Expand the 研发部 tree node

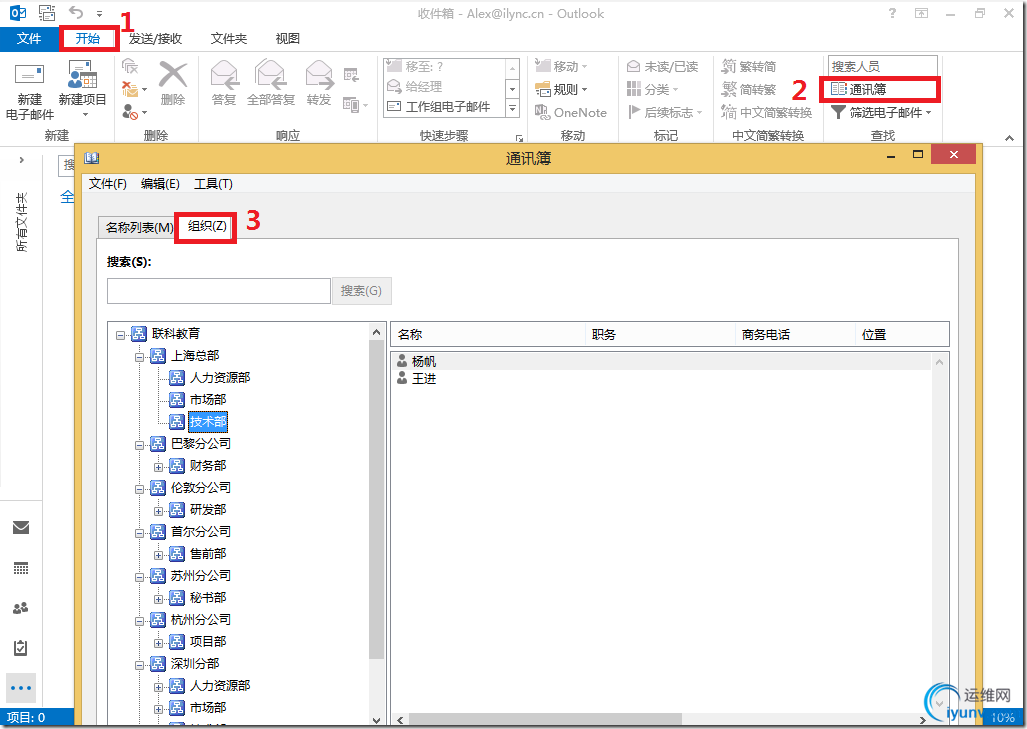point(159,512)
